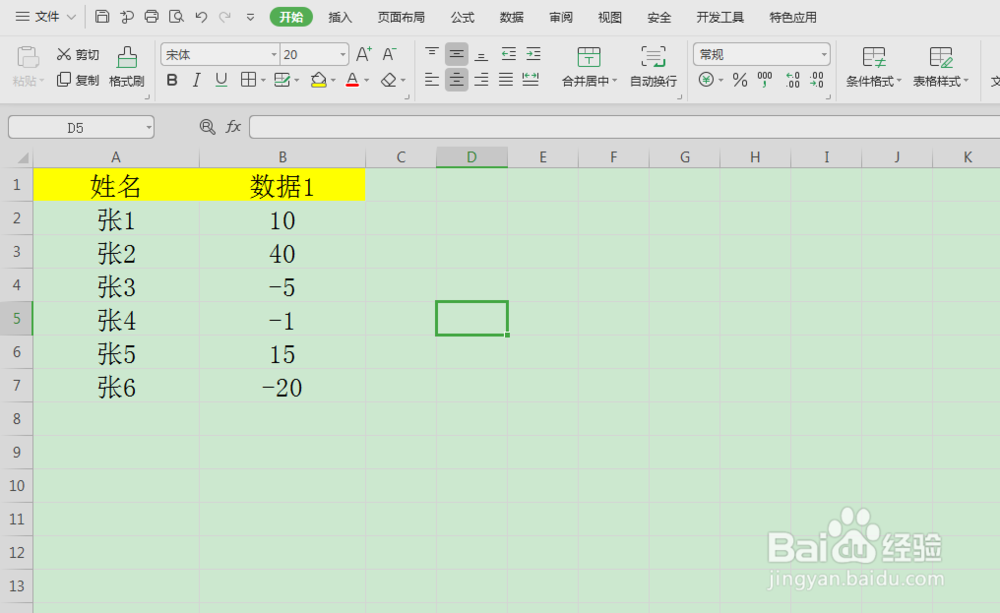Open the 常规 number format dropdown

coord(824,55)
